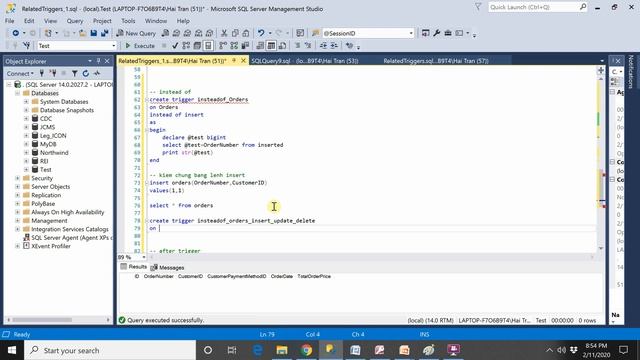Click the Open File folder icon

(x=82, y=33)
